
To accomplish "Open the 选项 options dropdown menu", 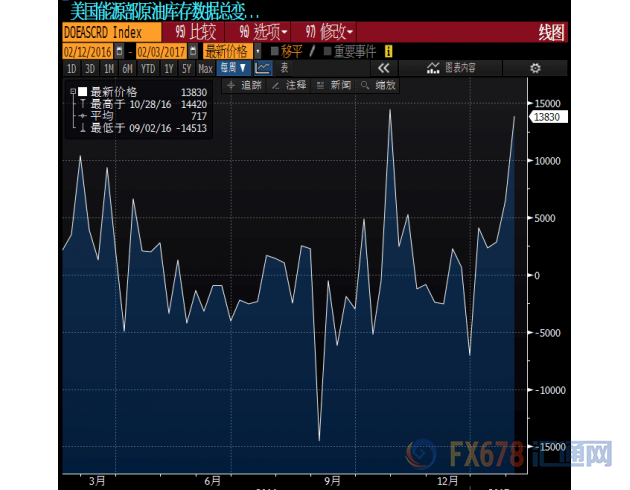I will tap(263, 31).
